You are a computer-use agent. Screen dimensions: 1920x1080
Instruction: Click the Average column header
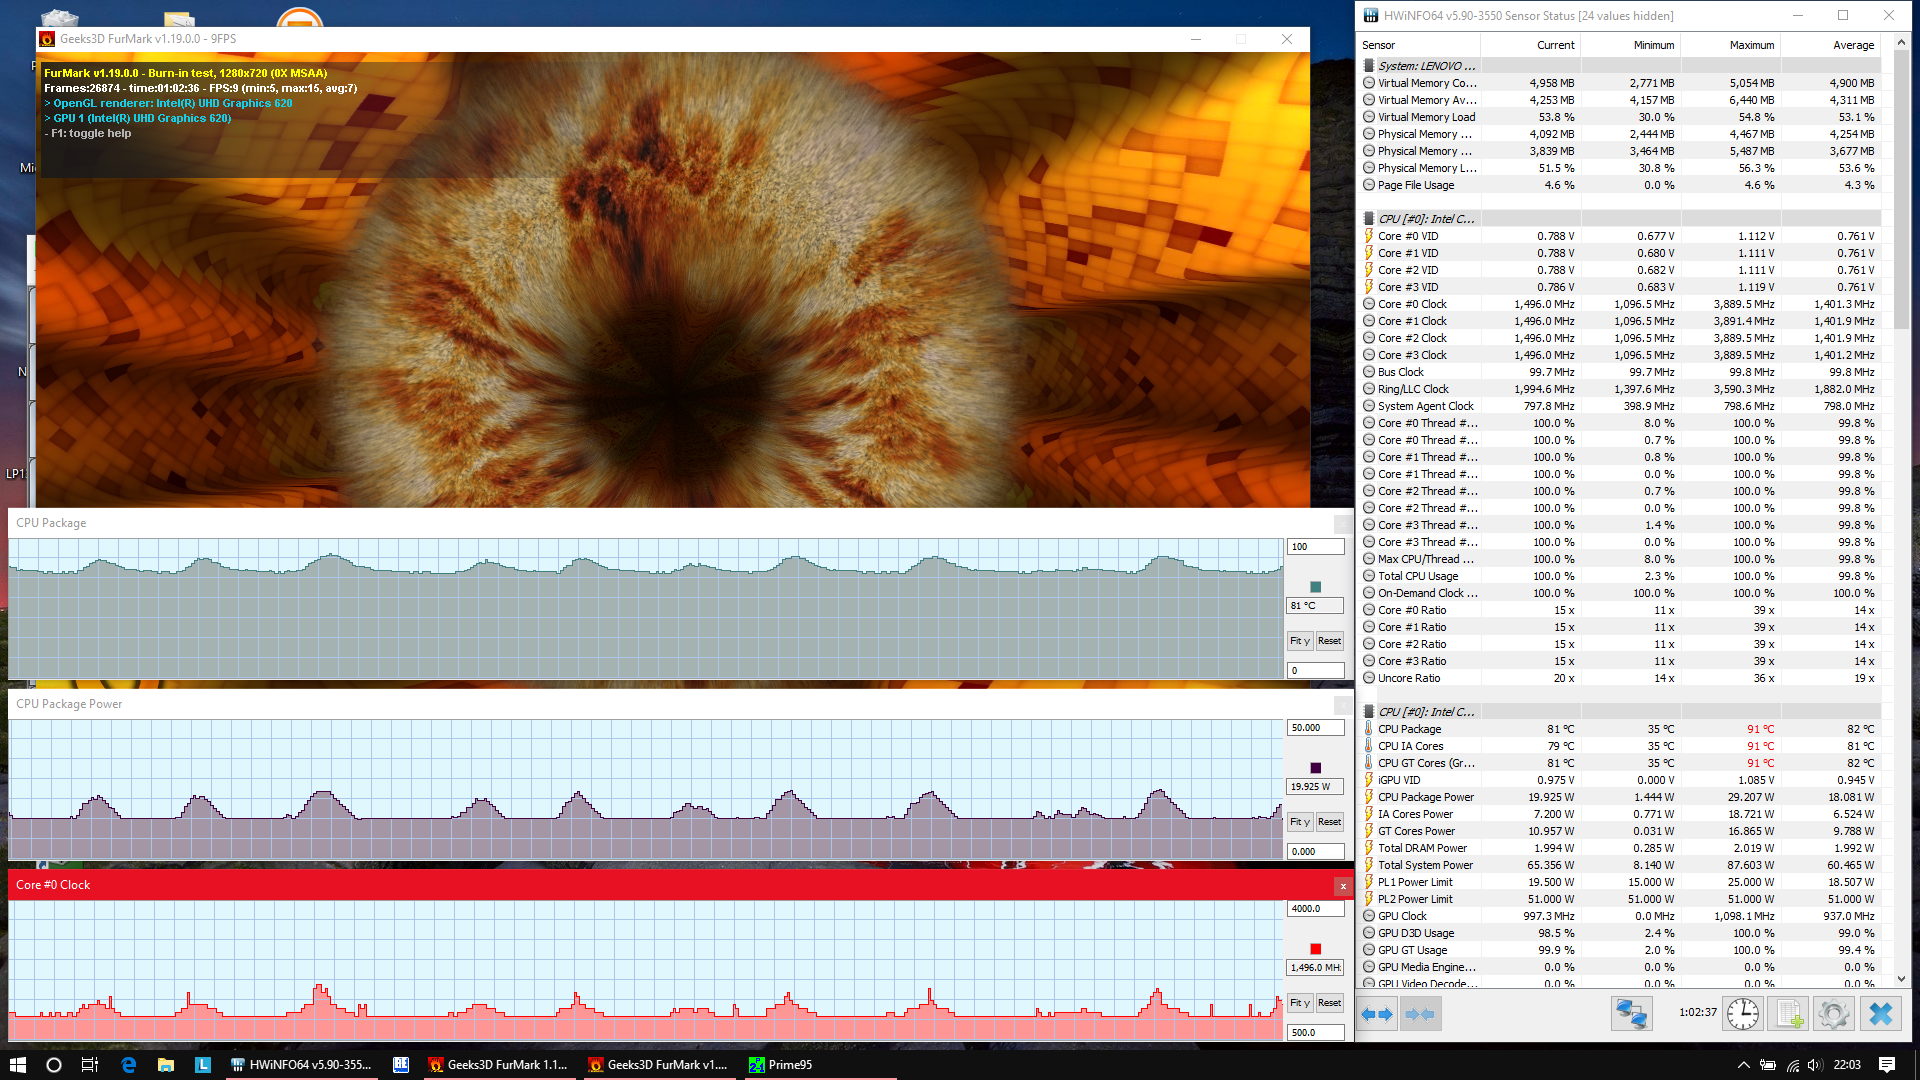tap(1852, 45)
